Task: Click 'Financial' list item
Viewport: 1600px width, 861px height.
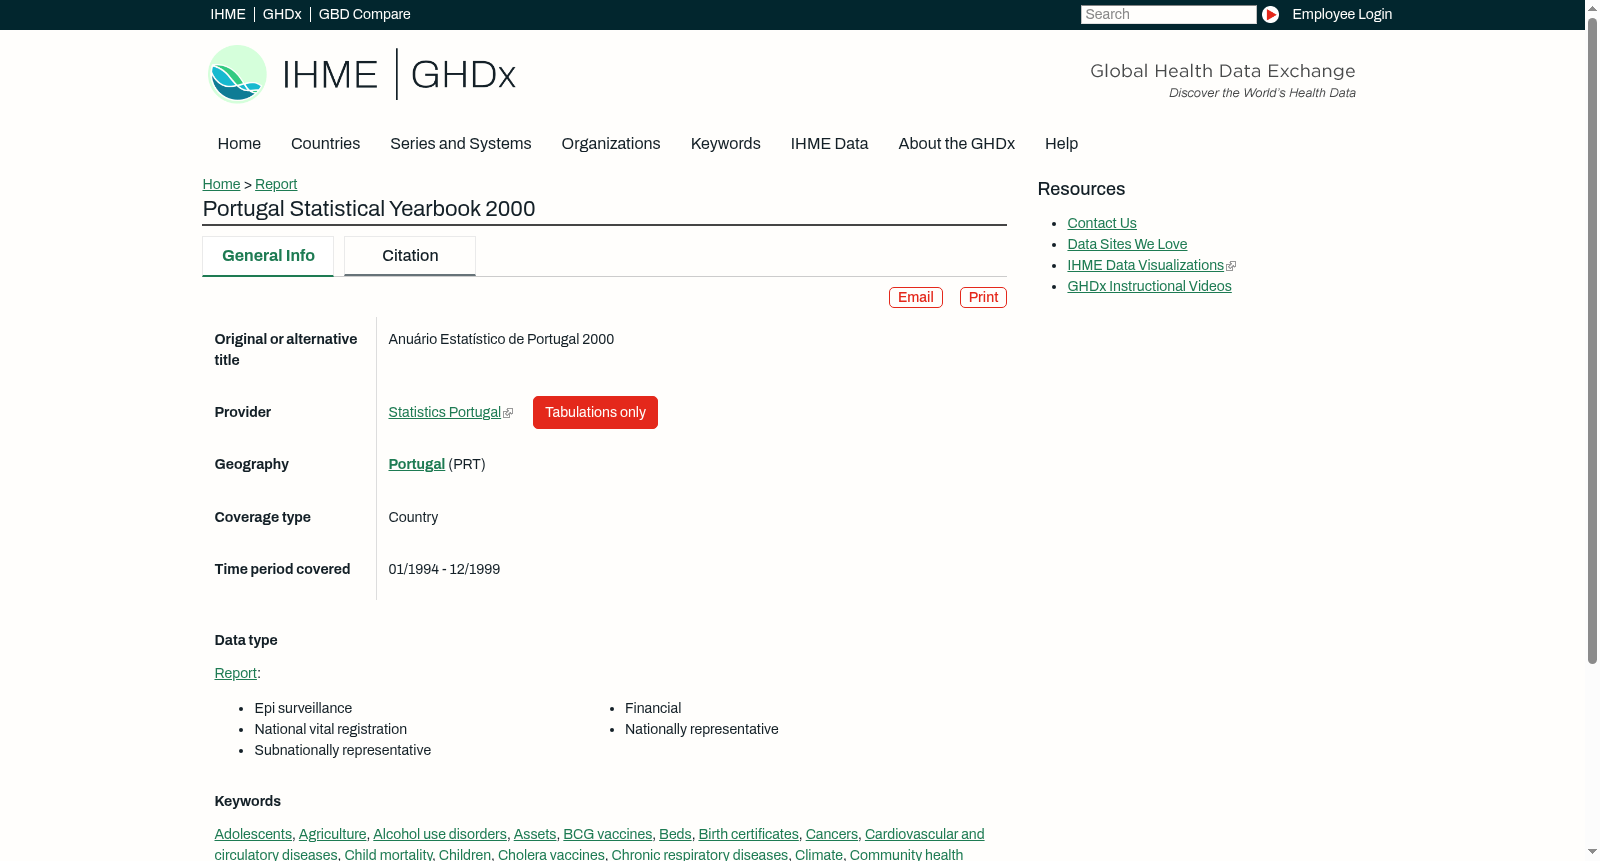Action: tap(653, 708)
